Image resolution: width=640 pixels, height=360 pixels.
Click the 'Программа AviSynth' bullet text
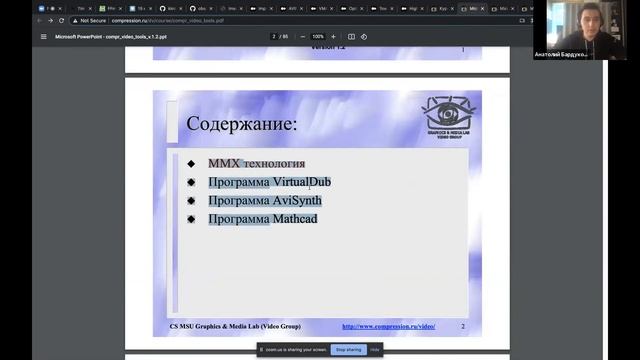pos(265,201)
